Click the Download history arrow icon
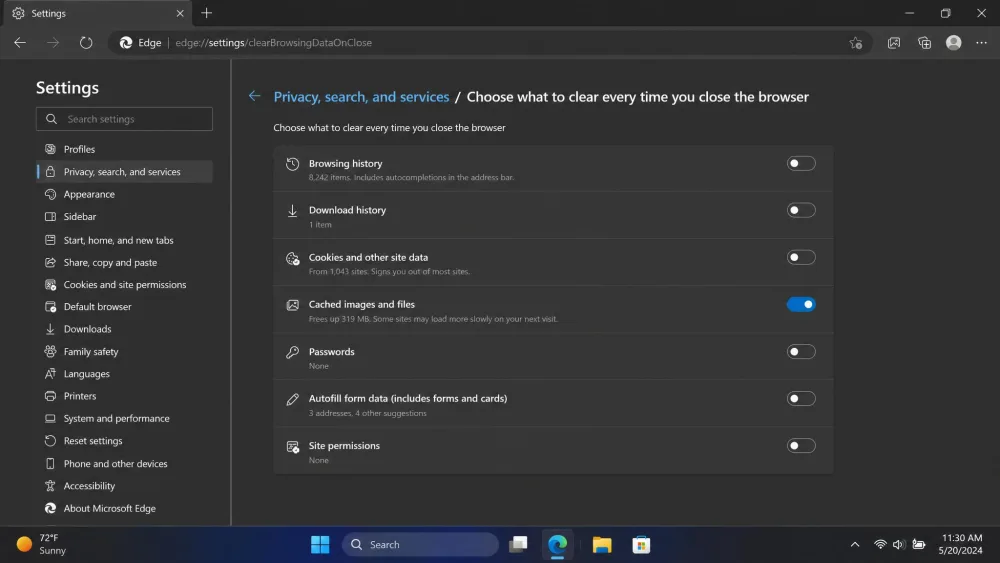The image size is (1000, 563). (292, 211)
